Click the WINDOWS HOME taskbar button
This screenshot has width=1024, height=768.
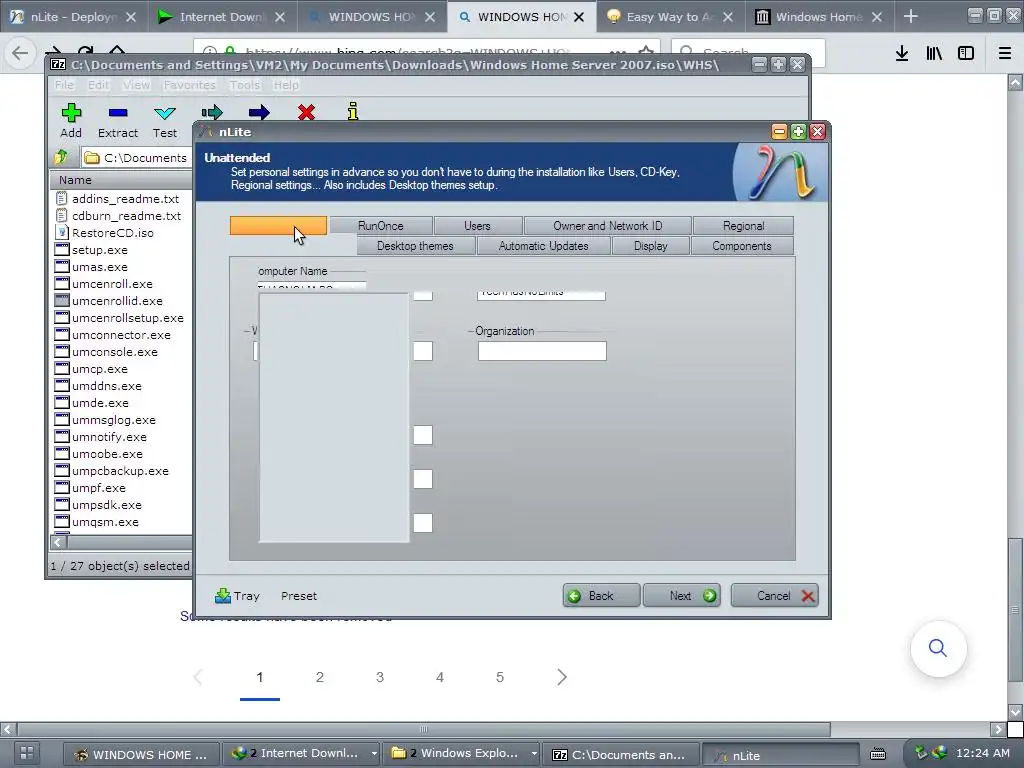pyautogui.click(x=140, y=754)
